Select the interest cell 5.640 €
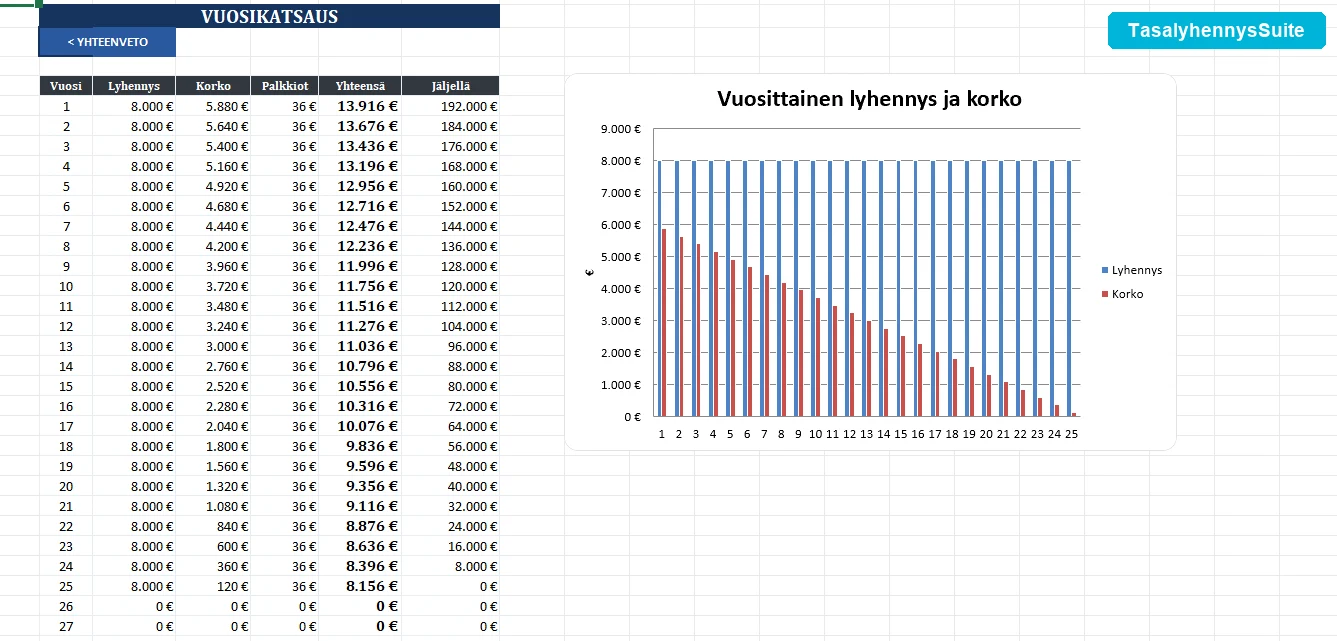1337x641 pixels. (213, 126)
